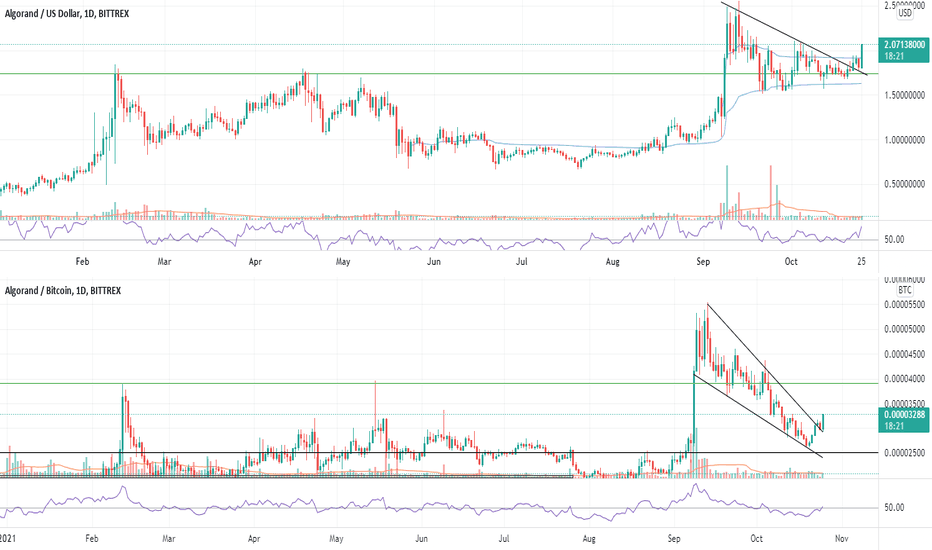Click Apr on the USD chart time axis
The width and height of the screenshot is (932, 550).
(x=255, y=262)
